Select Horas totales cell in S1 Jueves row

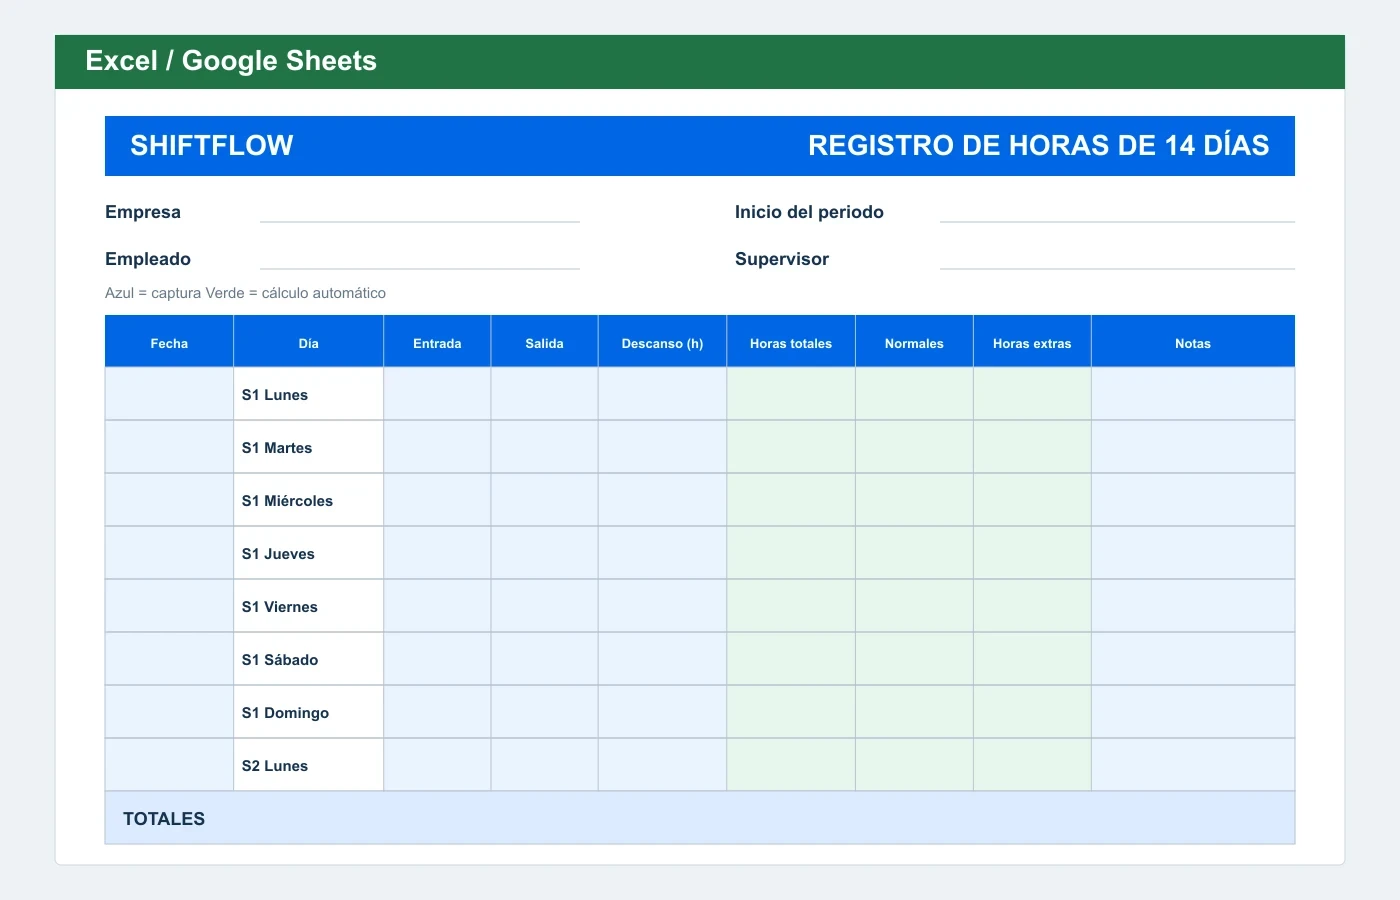(x=791, y=553)
